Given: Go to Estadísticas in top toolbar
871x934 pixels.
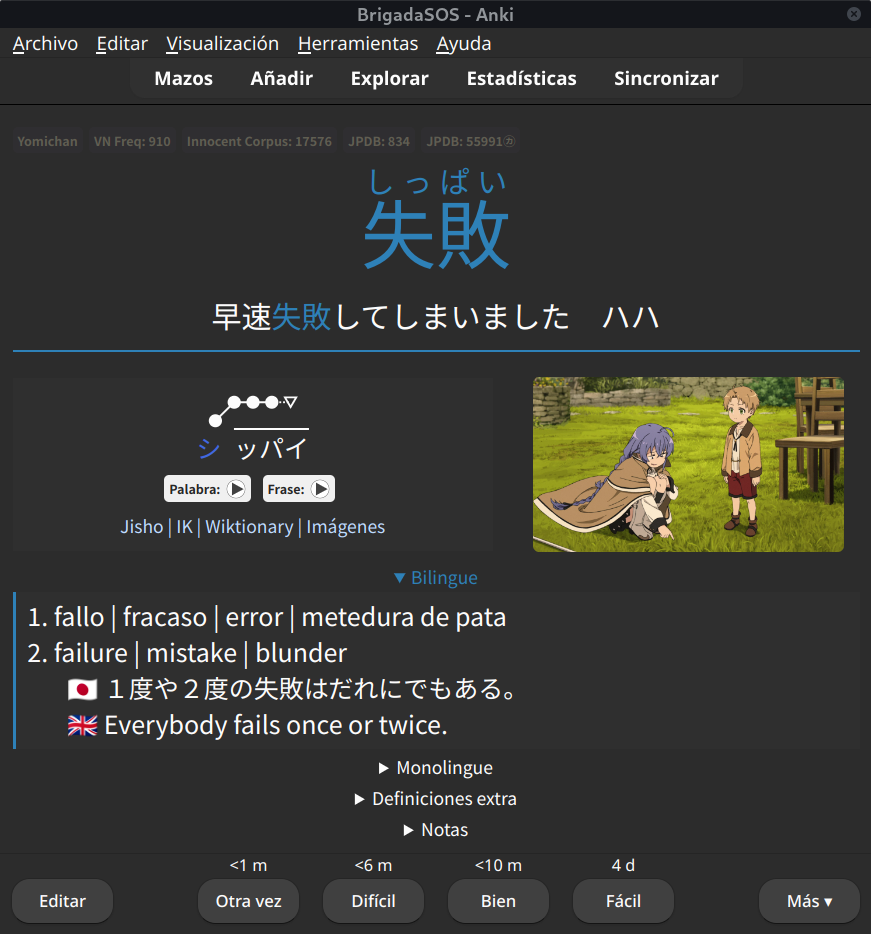Looking at the screenshot, I should click(521, 78).
